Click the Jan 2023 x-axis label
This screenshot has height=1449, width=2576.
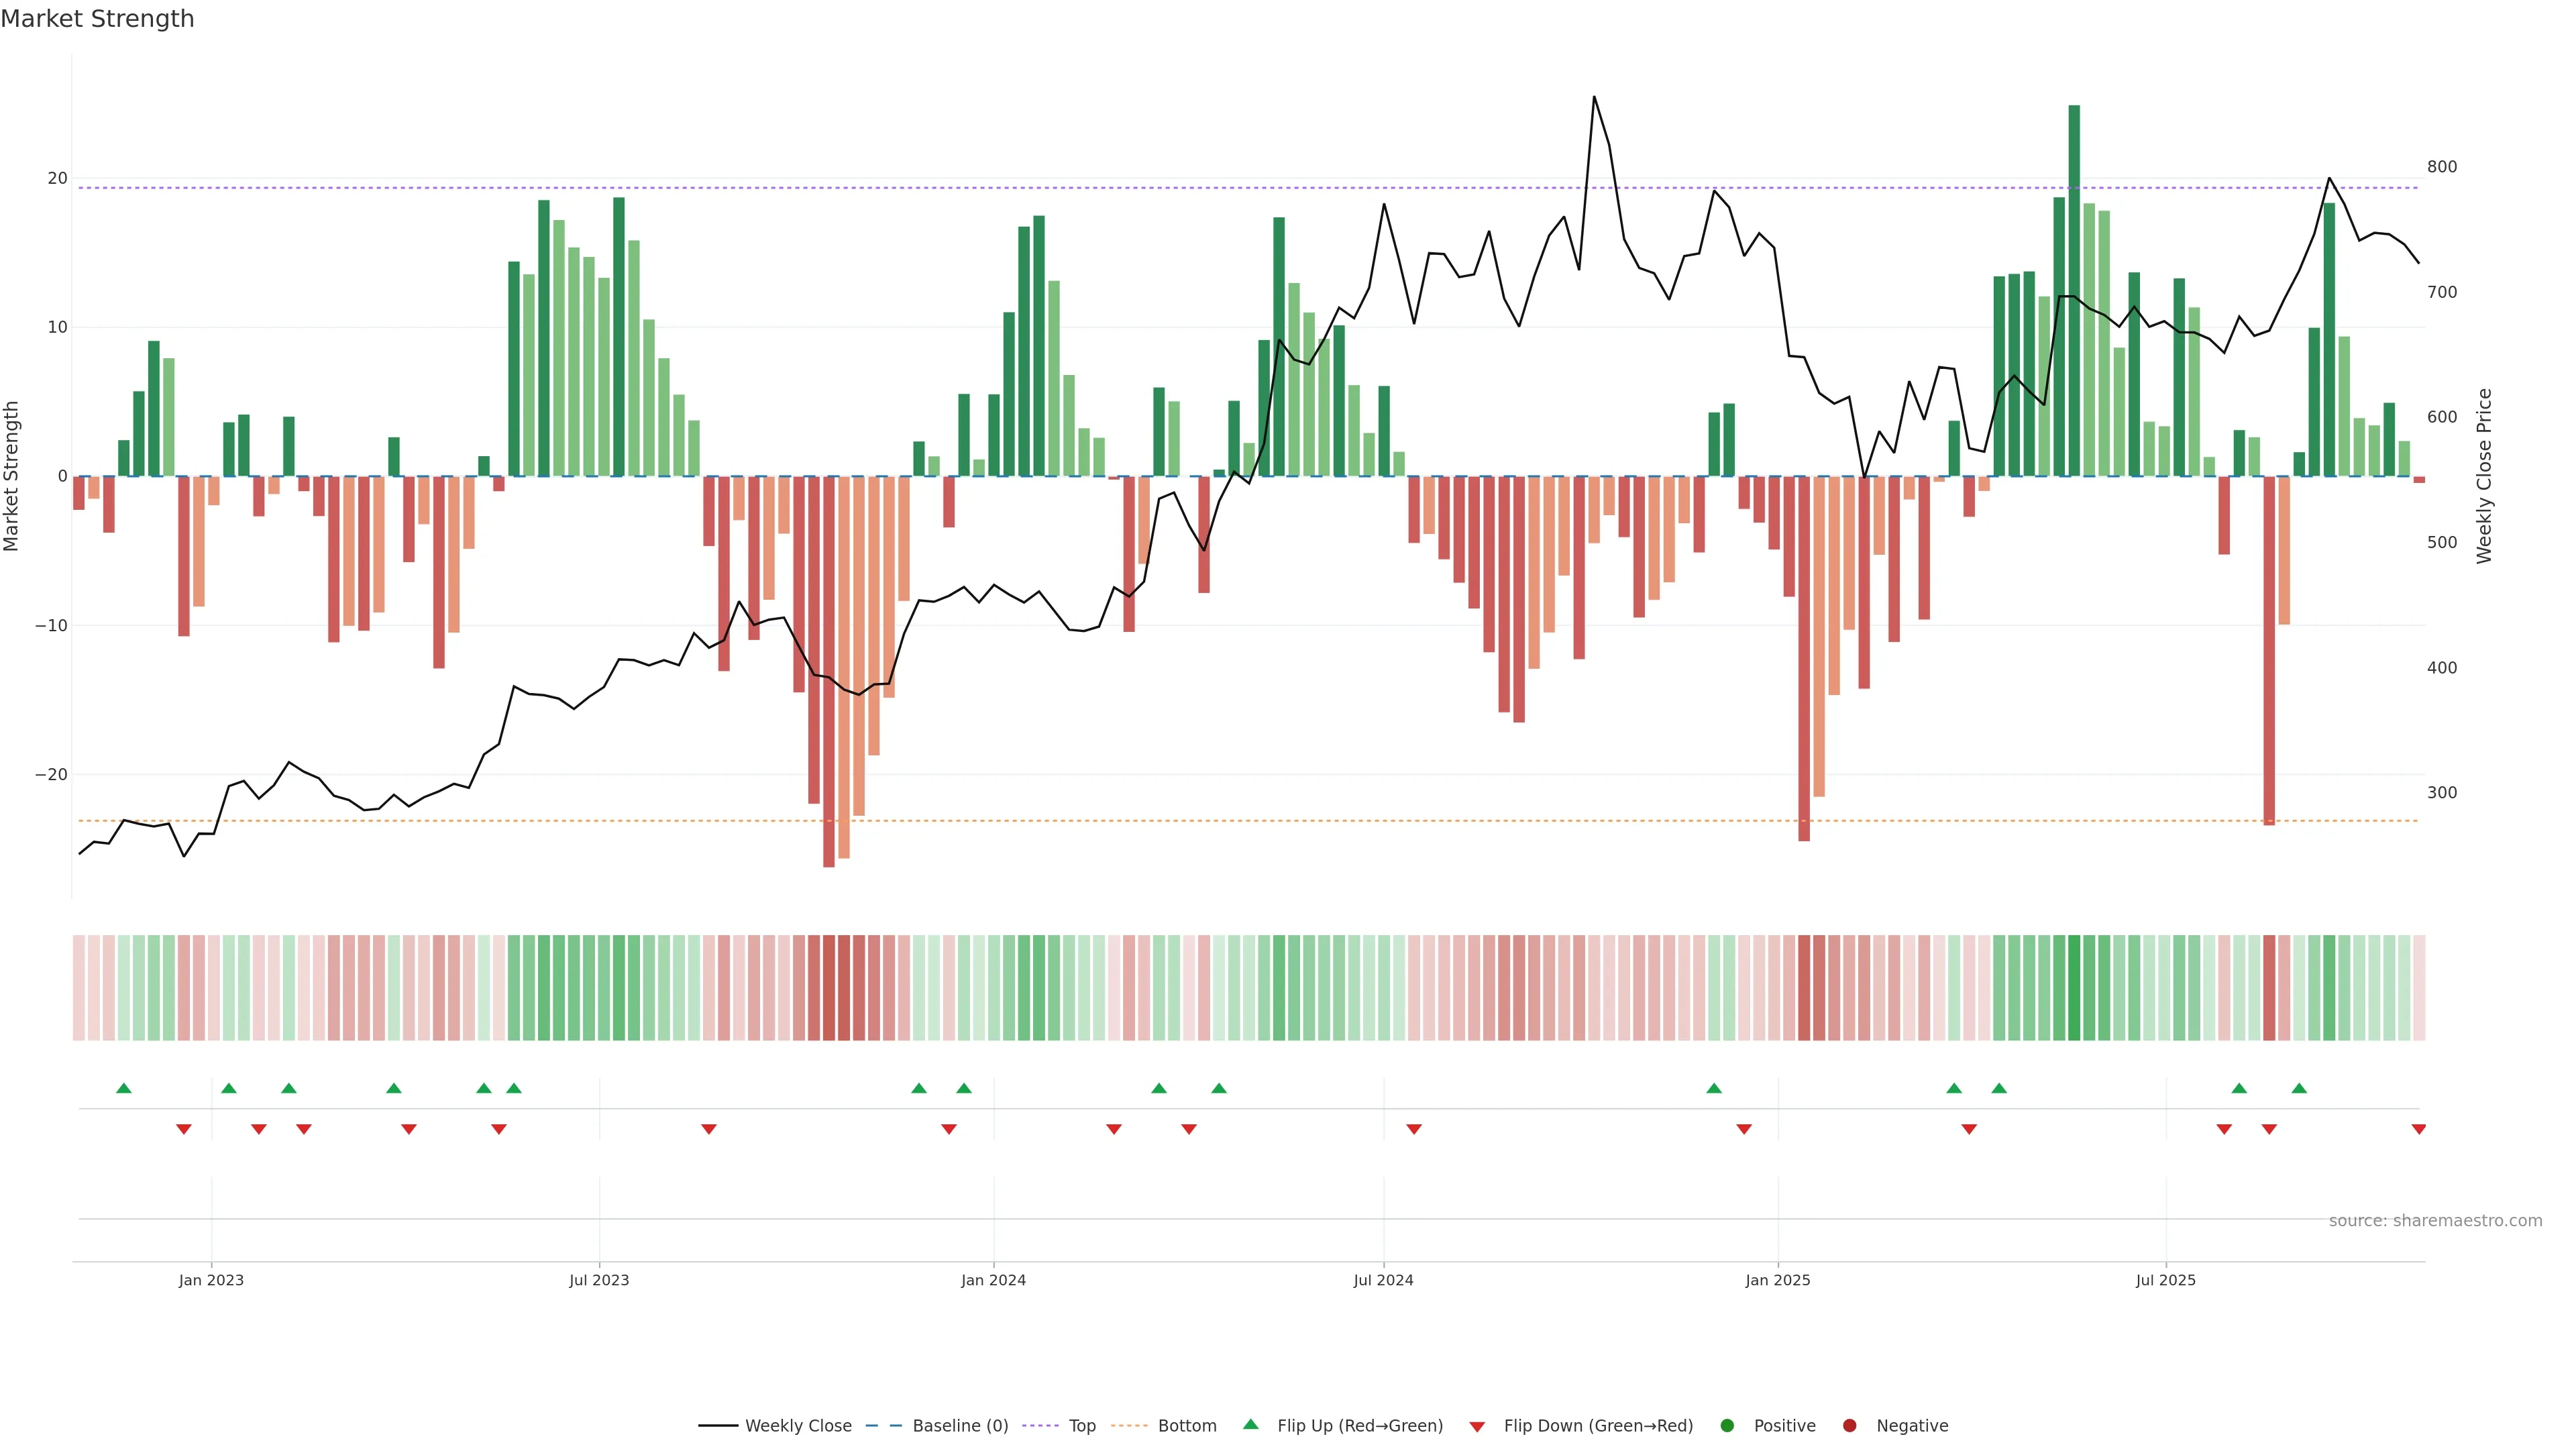click(211, 1280)
